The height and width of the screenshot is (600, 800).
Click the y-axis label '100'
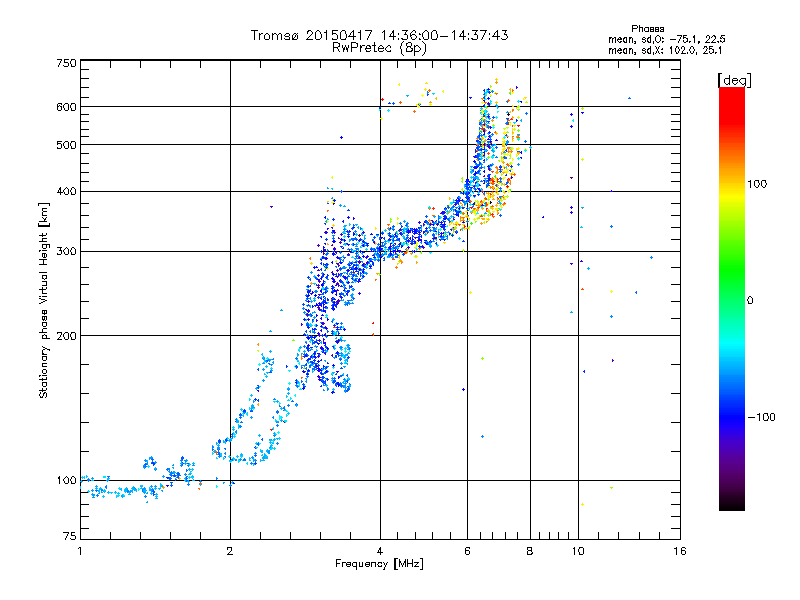click(x=66, y=480)
